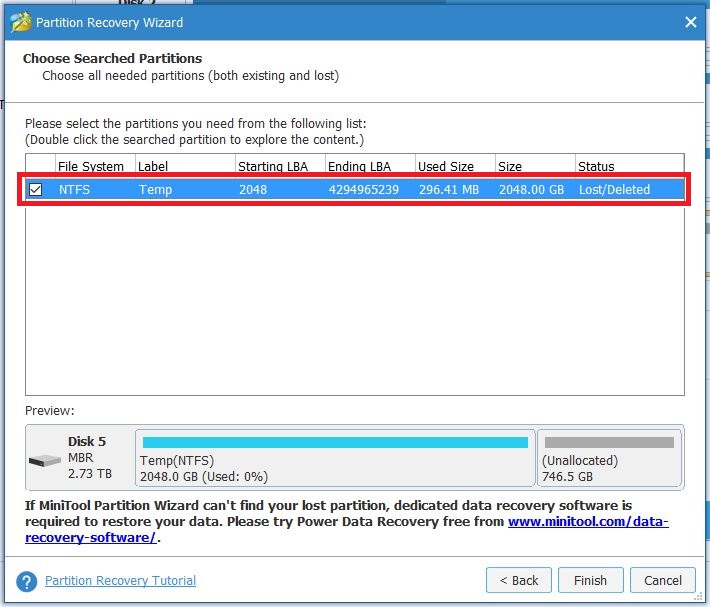Click the blue question mark help icon
710x607 pixels.
(27, 581)
